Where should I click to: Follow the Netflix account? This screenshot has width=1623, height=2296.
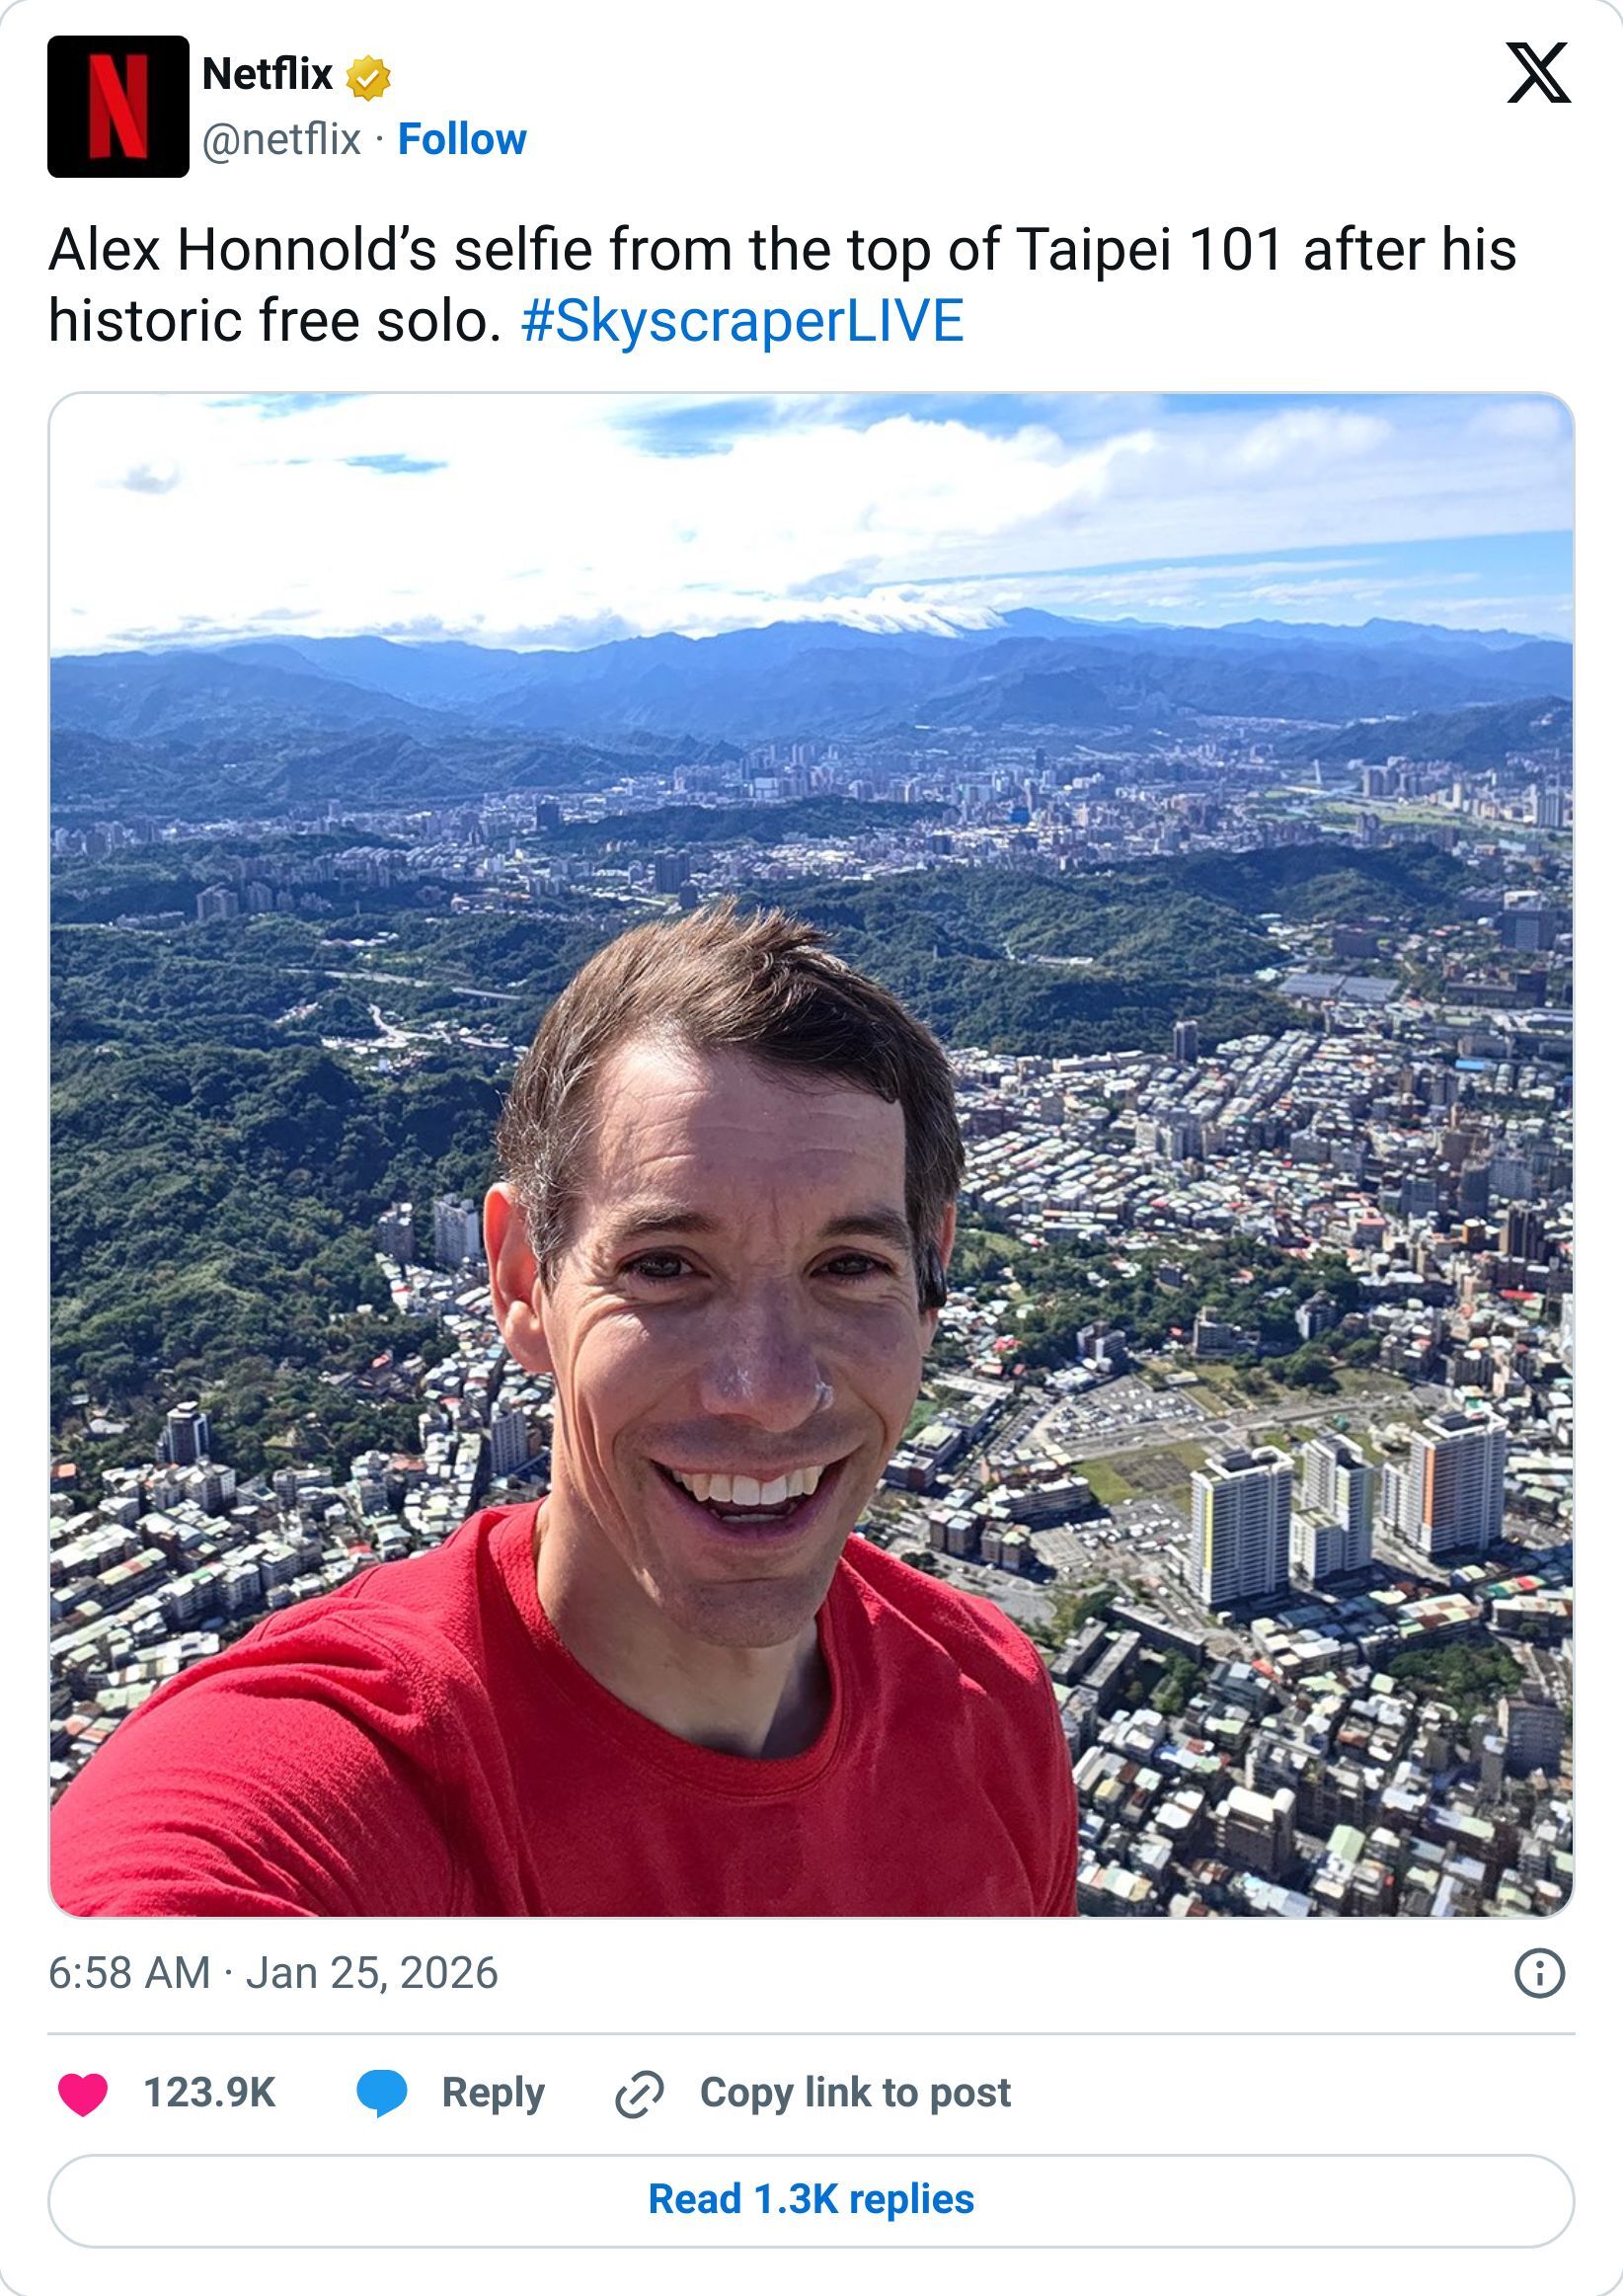[462, 139]
